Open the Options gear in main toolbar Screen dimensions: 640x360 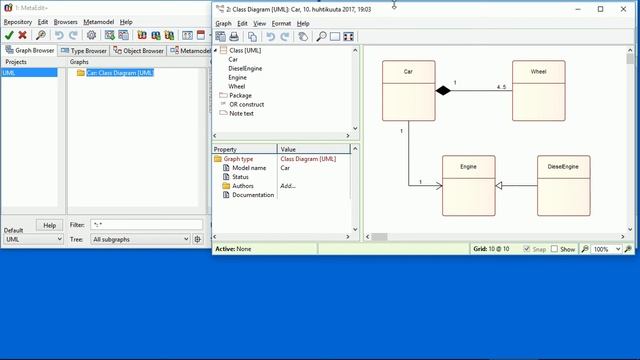pos(91,36)
